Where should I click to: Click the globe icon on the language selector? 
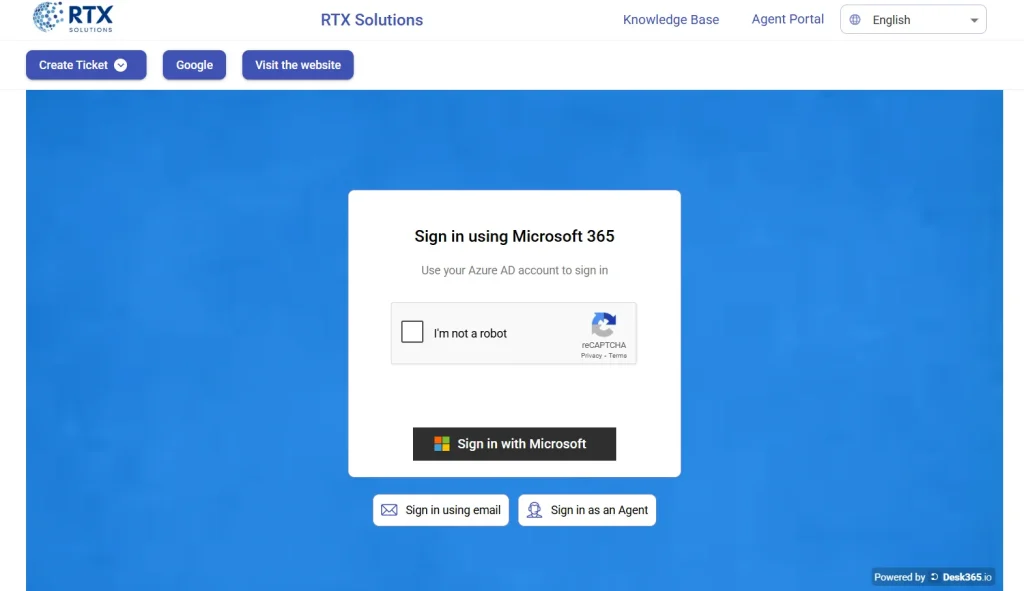854,19
